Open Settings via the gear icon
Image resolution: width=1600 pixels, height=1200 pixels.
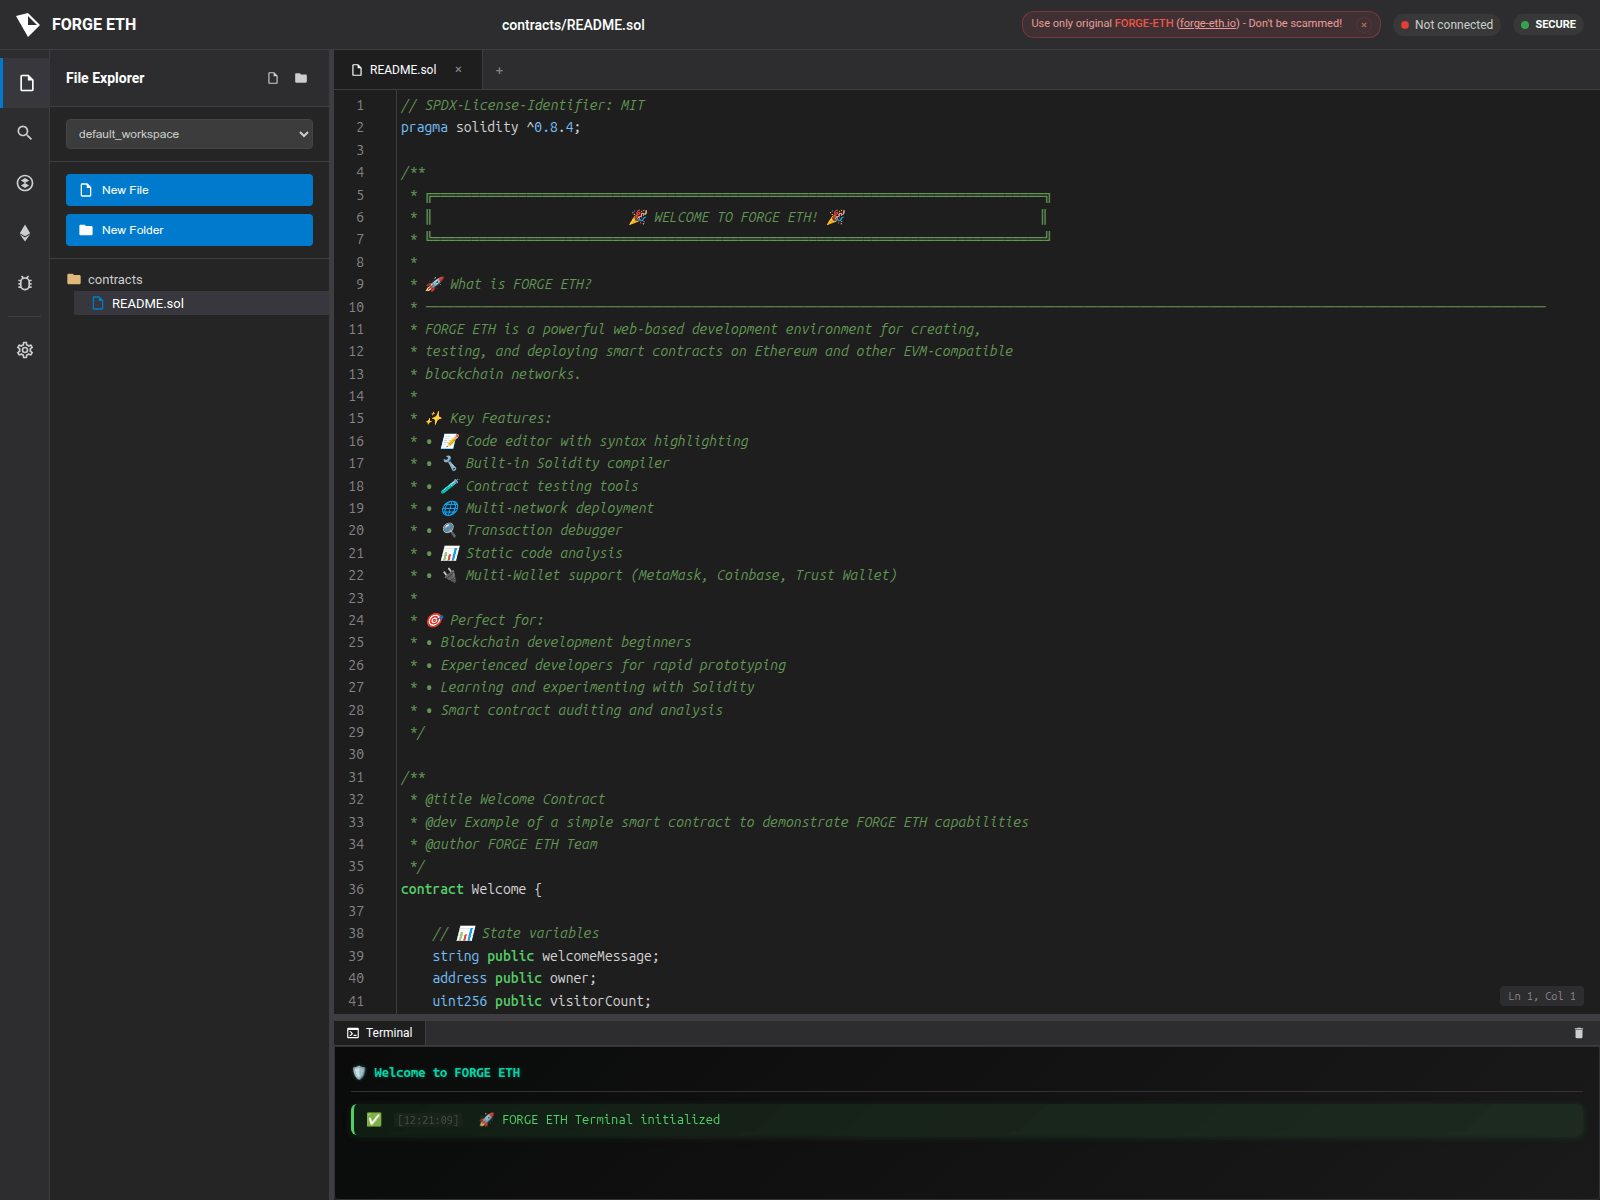[x=24, y=349]
